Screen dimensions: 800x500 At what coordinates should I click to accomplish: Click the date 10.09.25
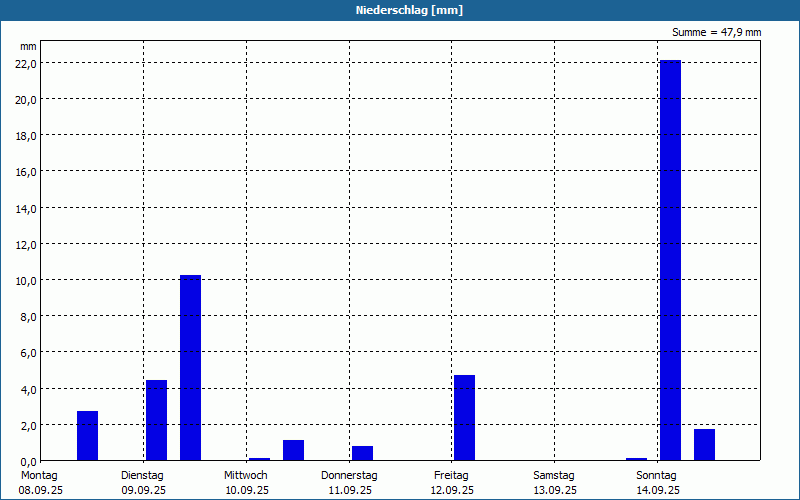pos(247,490)
